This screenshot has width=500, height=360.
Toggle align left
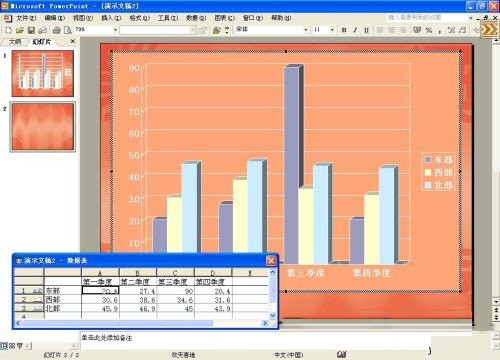coord(380,30)
